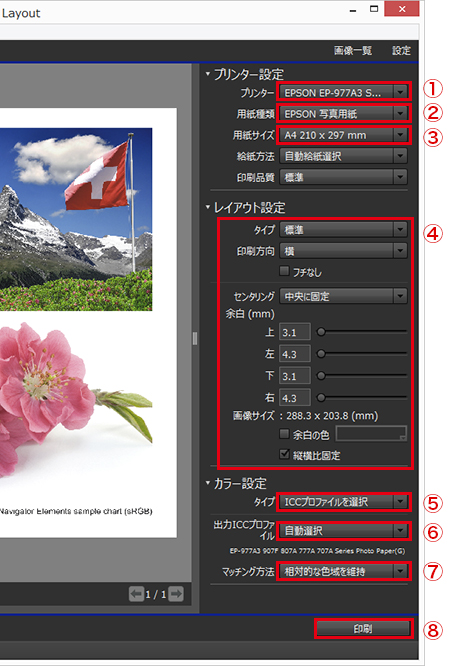Go to the next page arrow
The width and height of the screenshot is (455, 666).
(176, 593)
